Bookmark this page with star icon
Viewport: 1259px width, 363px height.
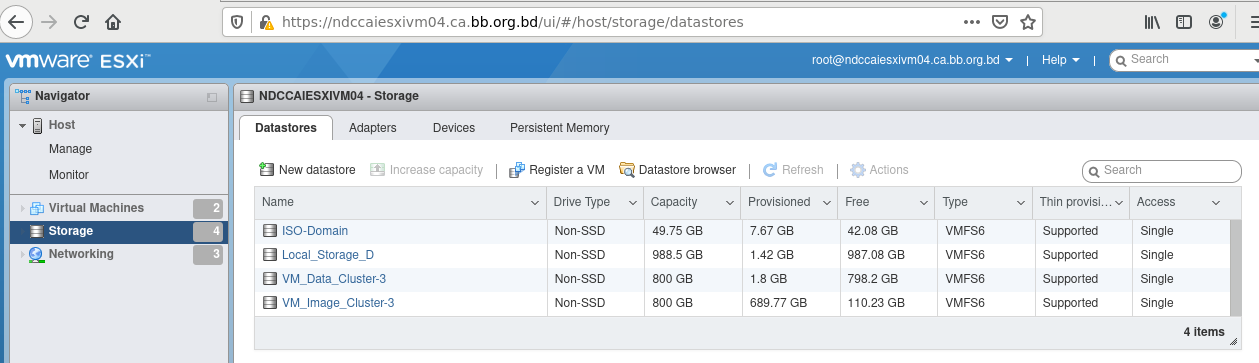click(1027, 21)
